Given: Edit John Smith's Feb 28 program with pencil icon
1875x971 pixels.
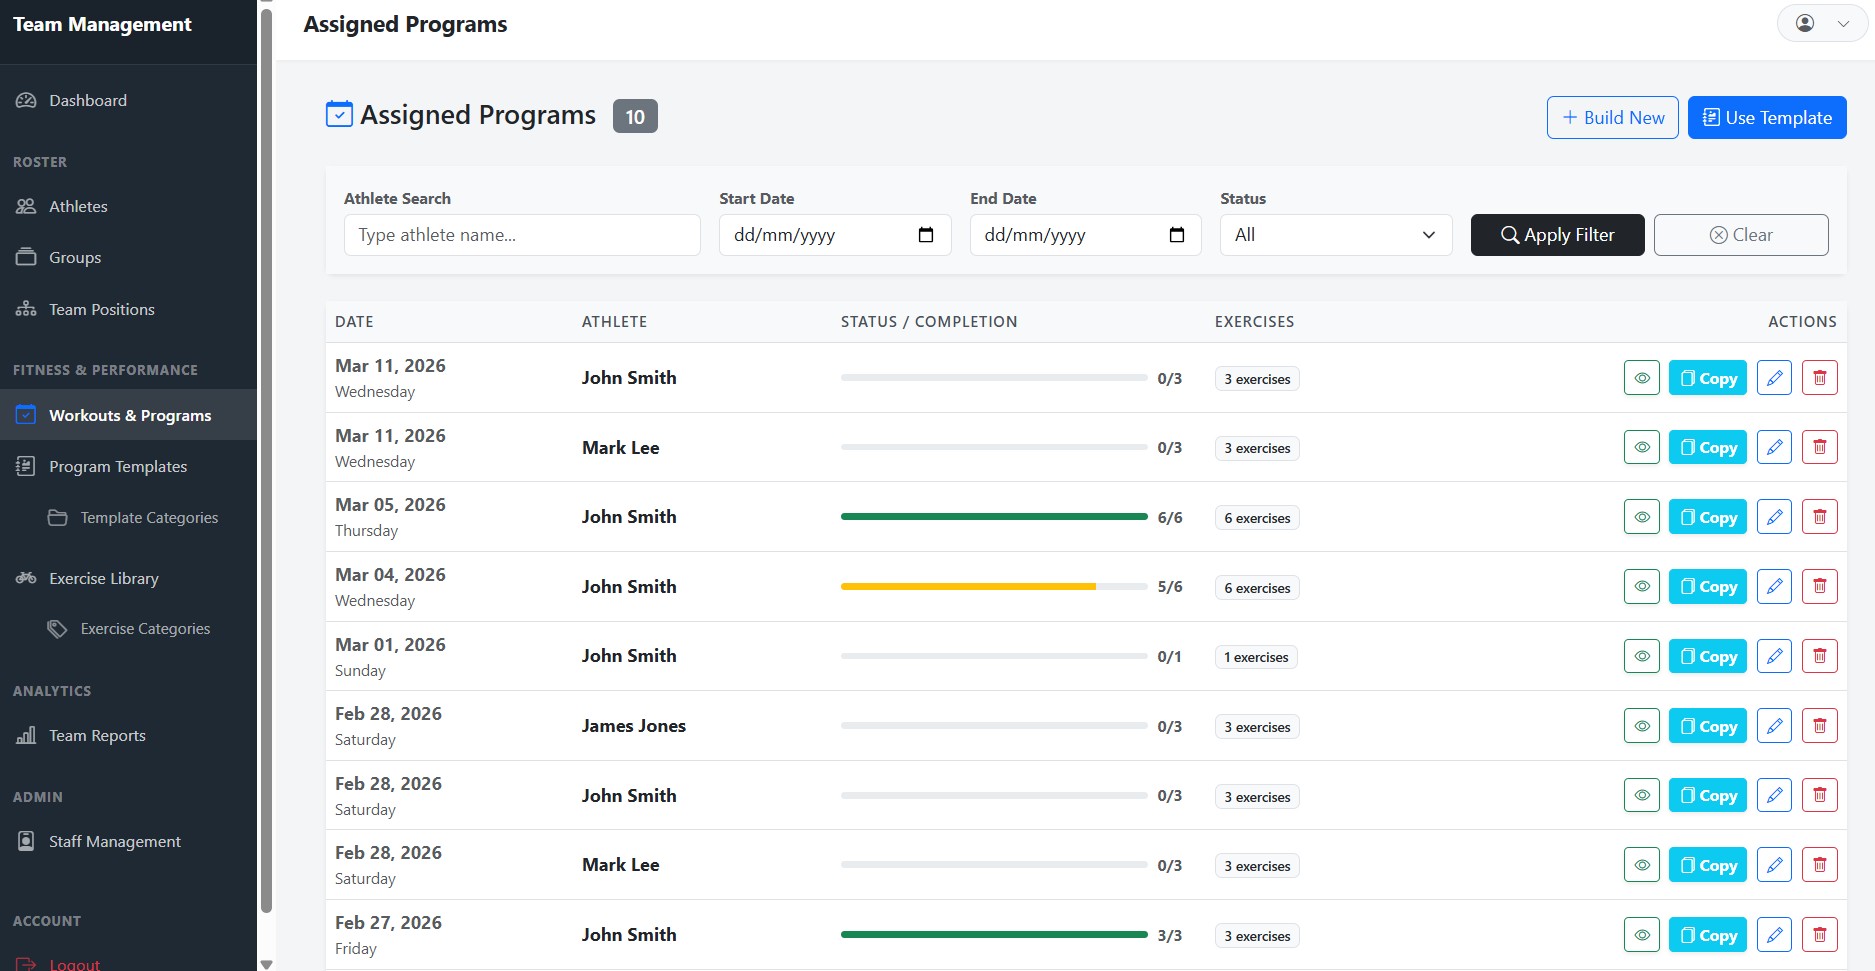Looking at the screenshot, I should (x=1774, y=795).
